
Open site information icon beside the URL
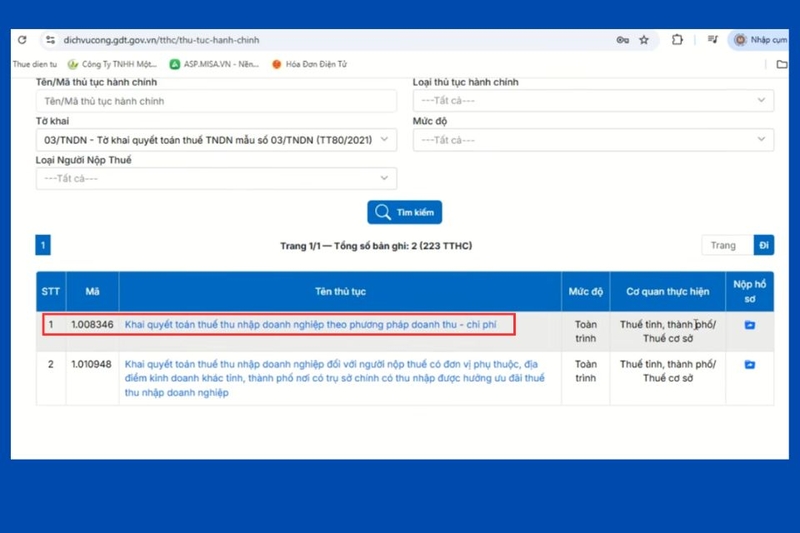[50, 40]
